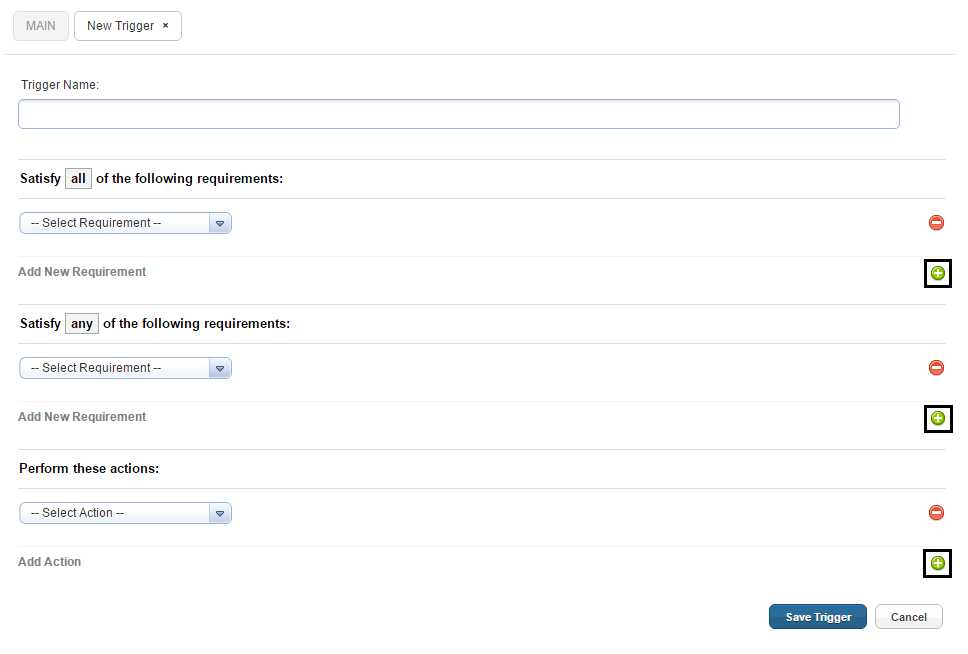
Task: Click the Add Action text label
Action: 49,562
